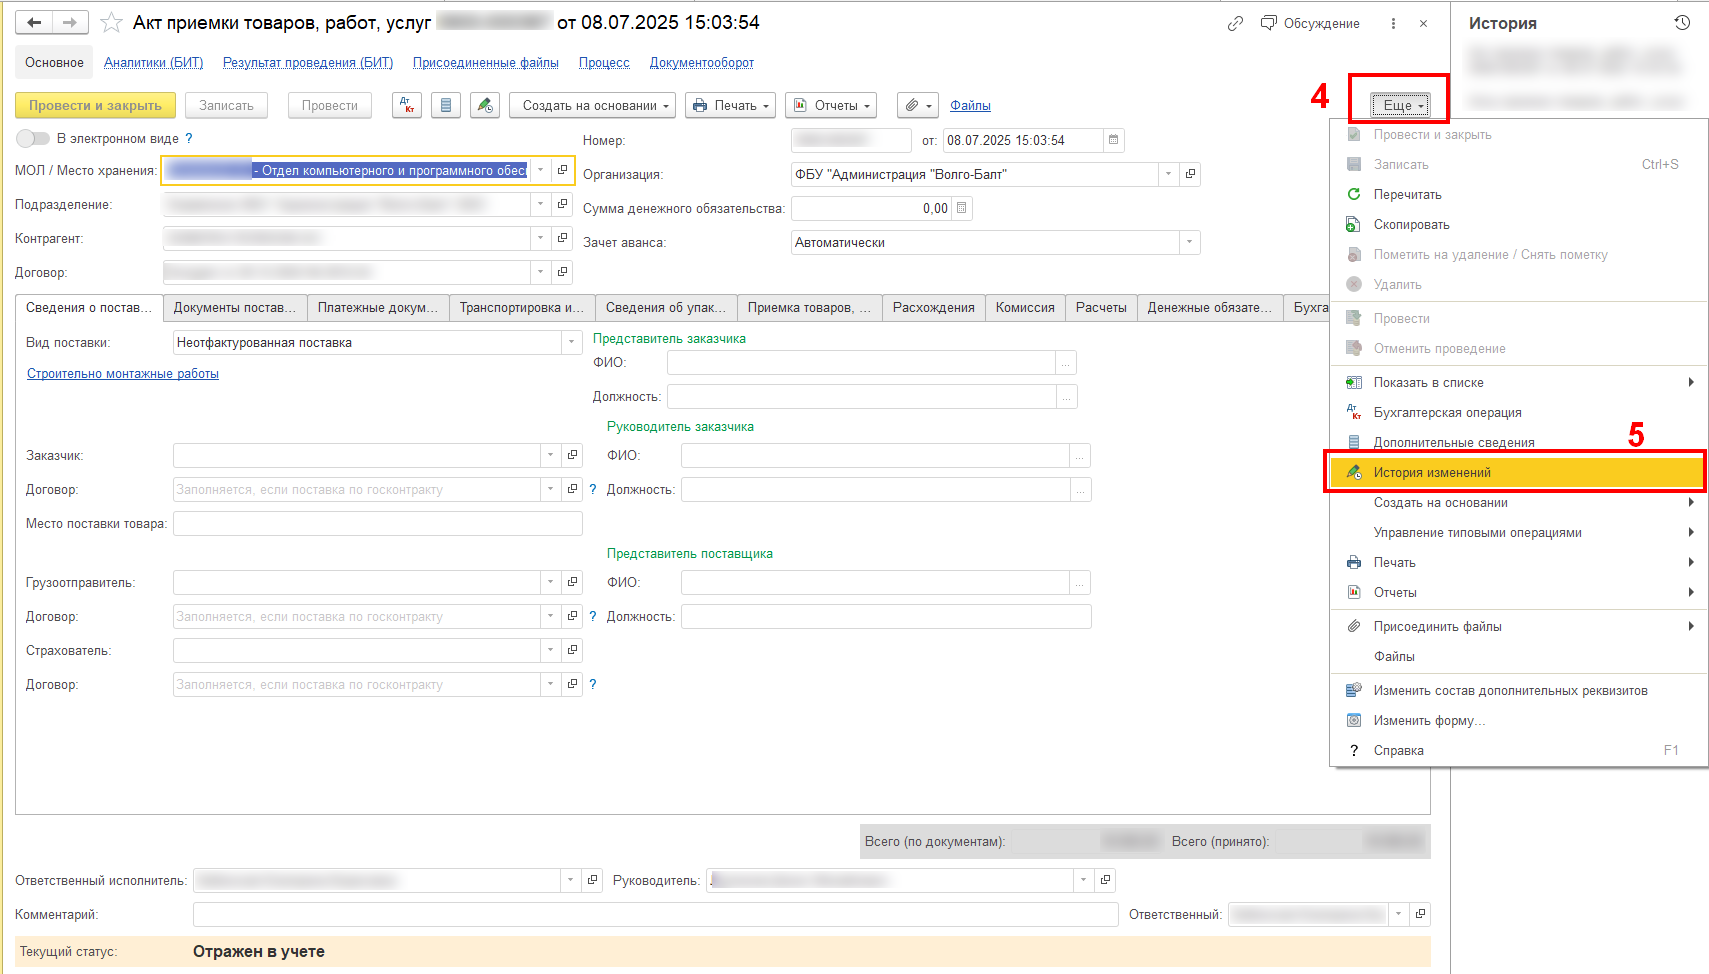
Task: Click the Дт/Кт accounting entries icon
Action: [406, 105]
